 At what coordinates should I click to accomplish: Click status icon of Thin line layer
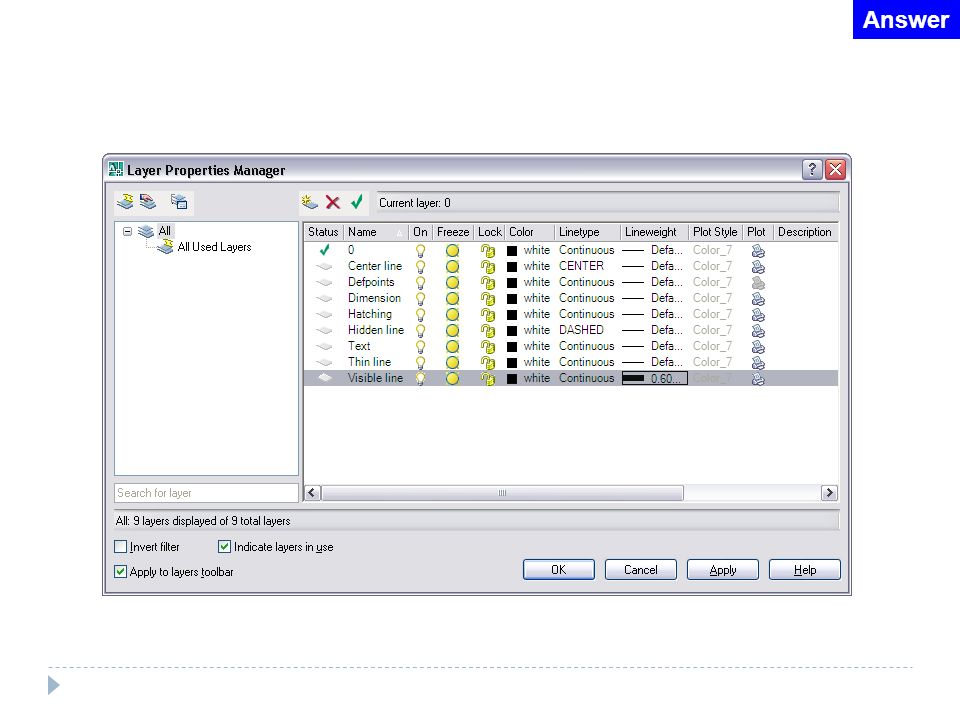(324, 362)
